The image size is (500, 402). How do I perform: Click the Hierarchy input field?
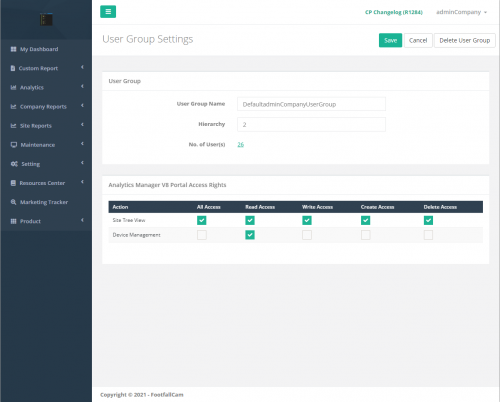tap(311, 124)
